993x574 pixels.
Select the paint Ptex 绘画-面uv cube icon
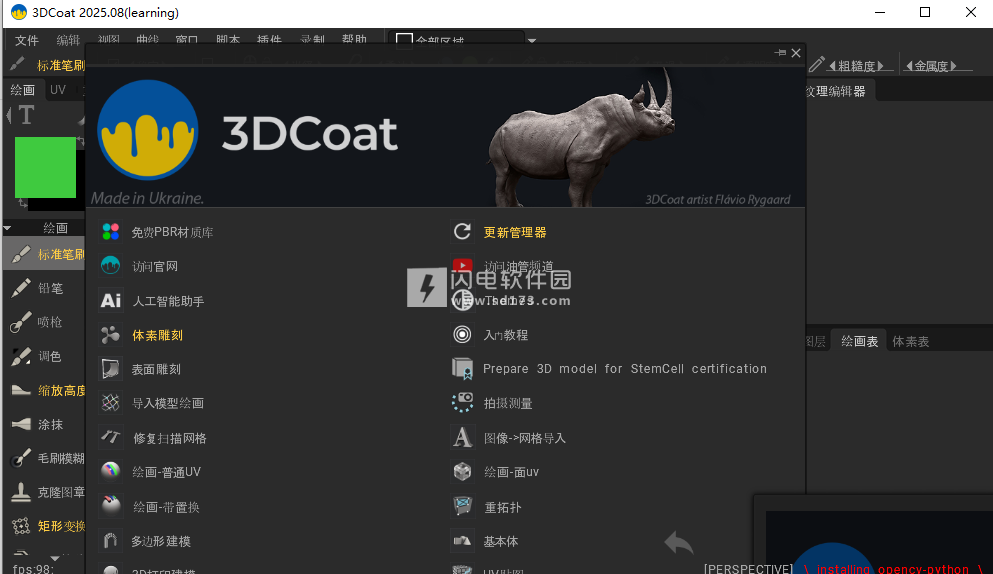click(462, 471)
